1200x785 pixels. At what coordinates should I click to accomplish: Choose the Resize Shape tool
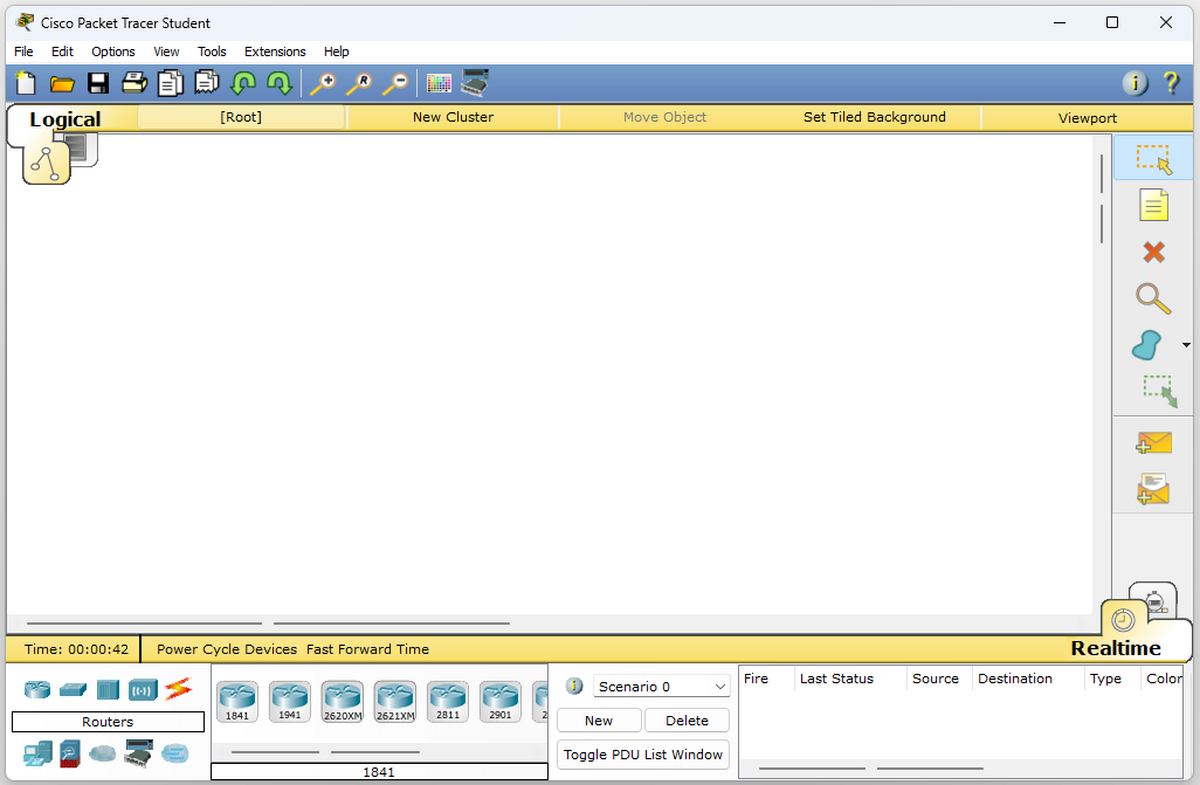click(x=1159, y=391)
